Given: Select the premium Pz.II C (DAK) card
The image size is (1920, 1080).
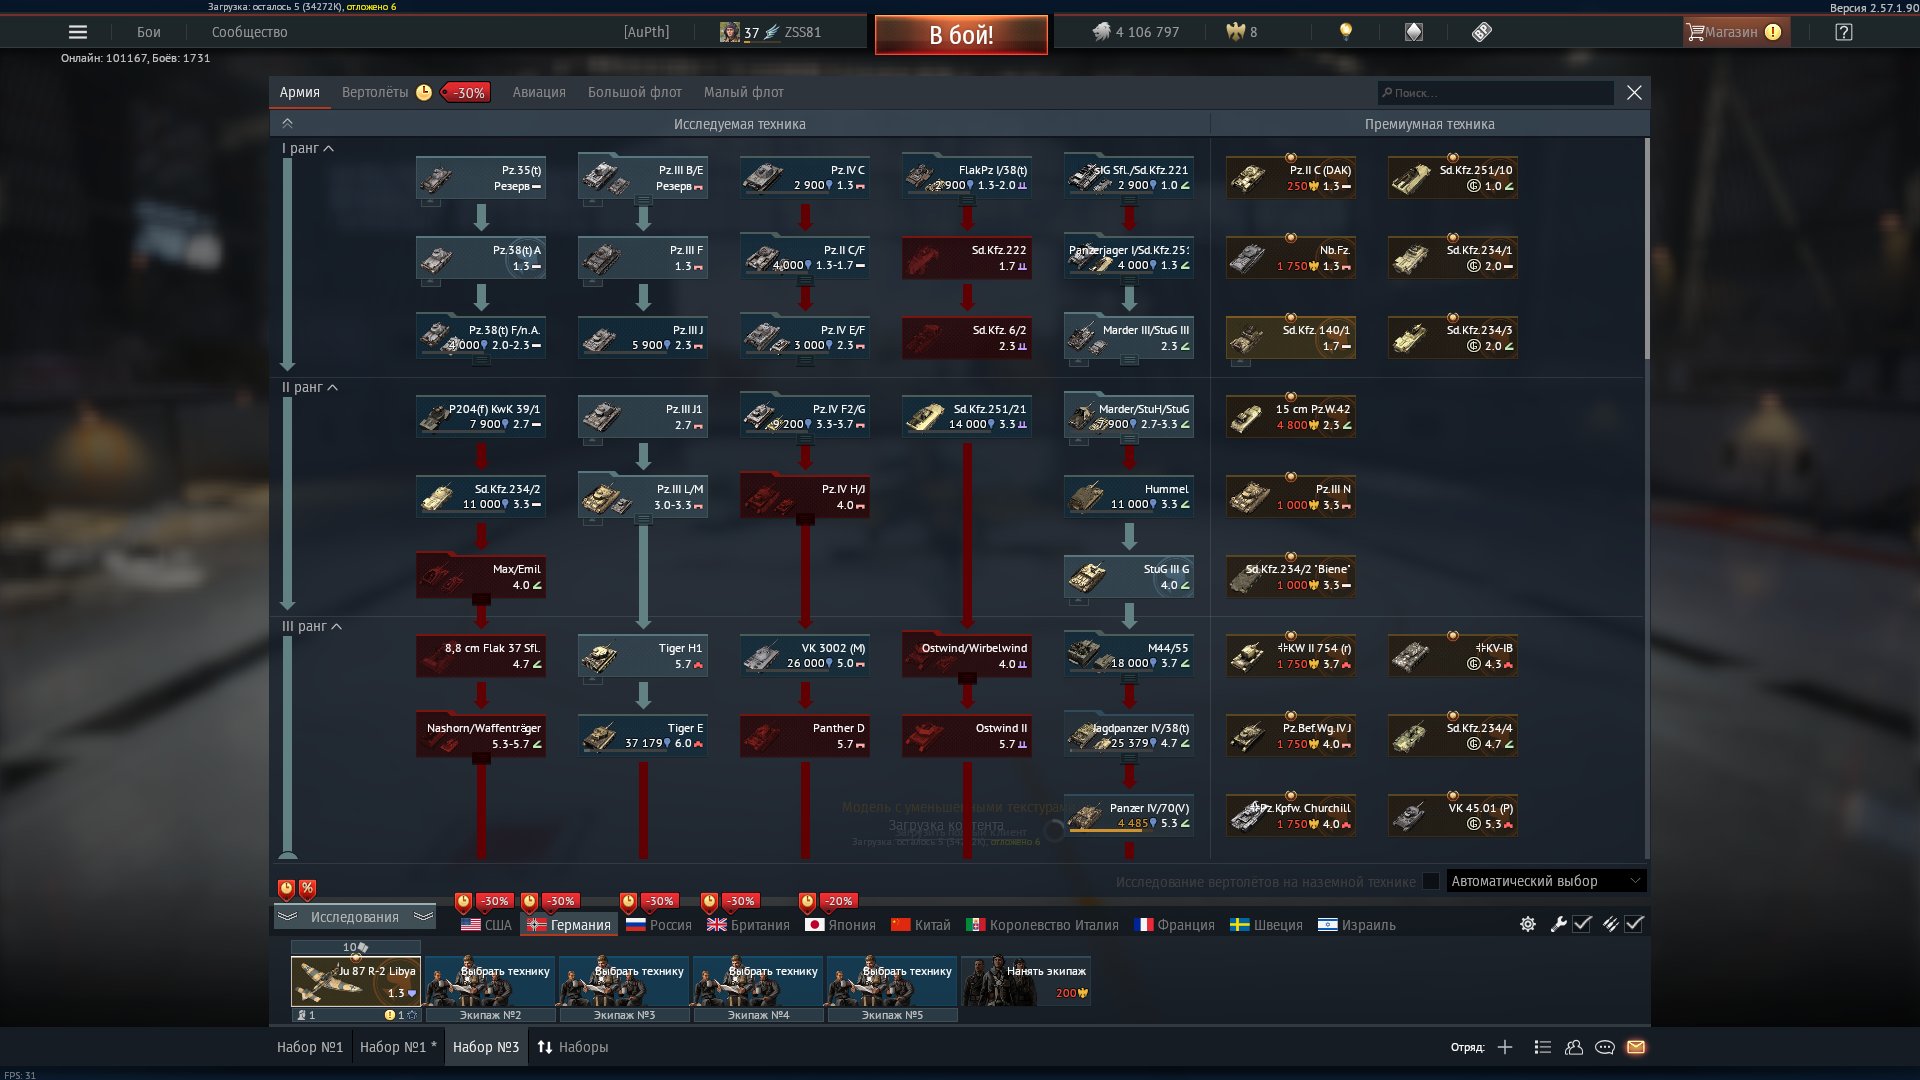Looking at the screenshot, I should 1291,178.
